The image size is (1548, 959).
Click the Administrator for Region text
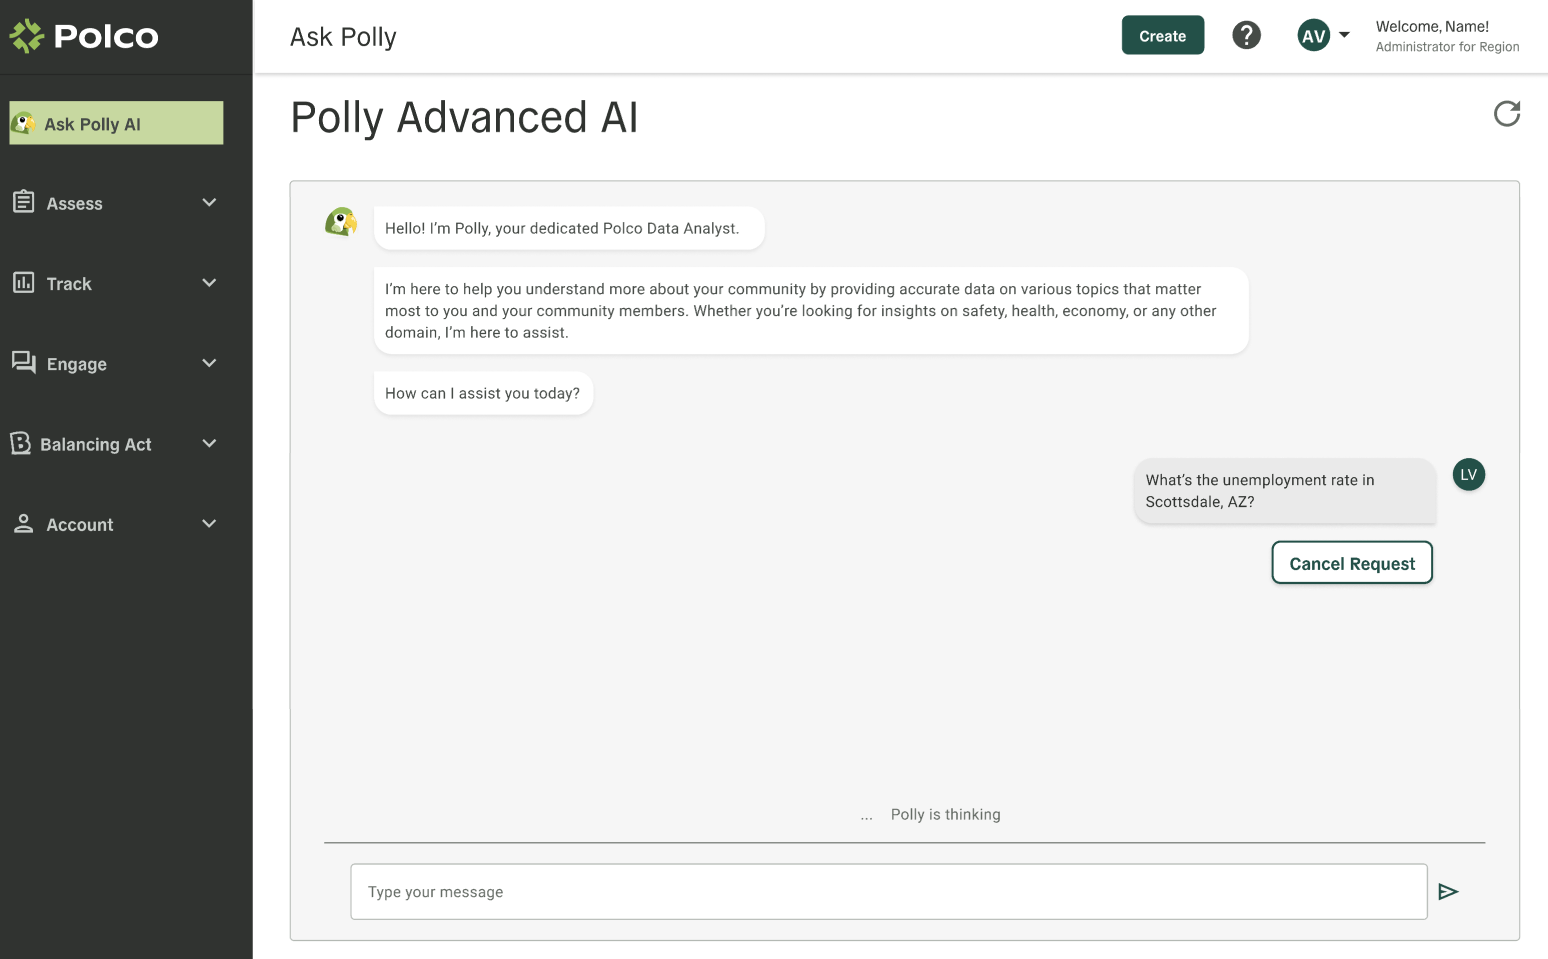click(x=1447, y=47)
